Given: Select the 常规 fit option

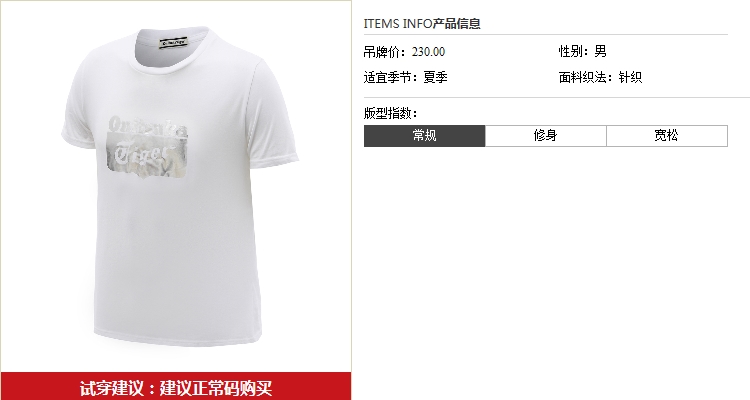Looking at the screenshot, I should tap(424, 136).
